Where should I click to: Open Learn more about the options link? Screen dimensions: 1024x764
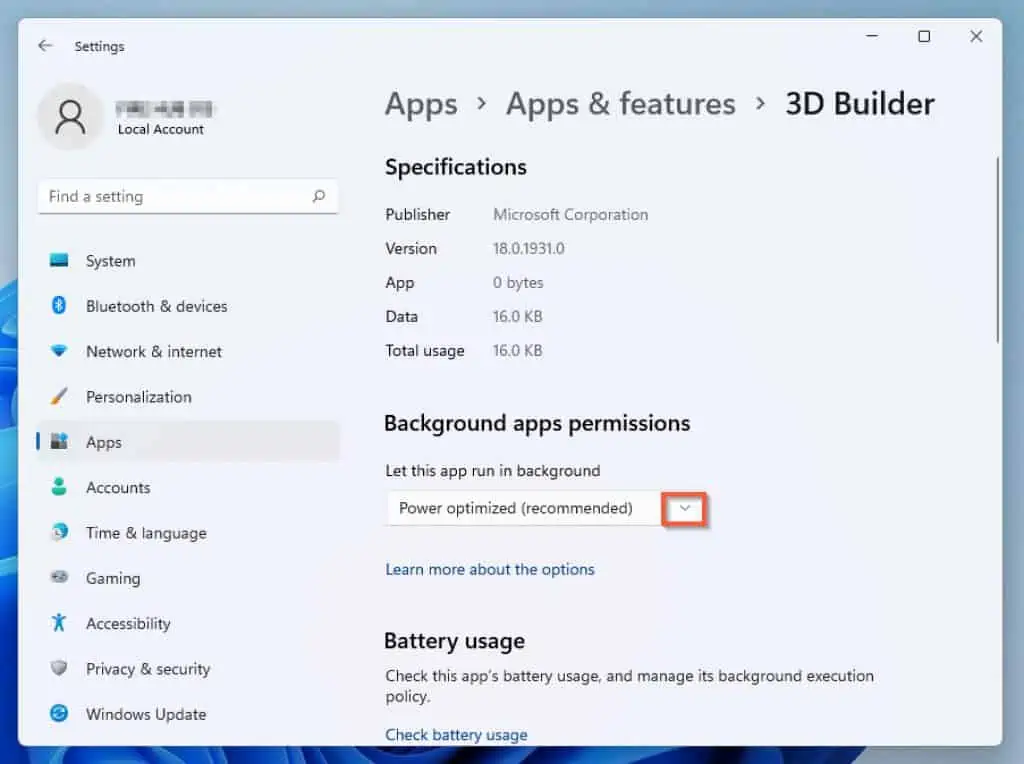(490, 569)
